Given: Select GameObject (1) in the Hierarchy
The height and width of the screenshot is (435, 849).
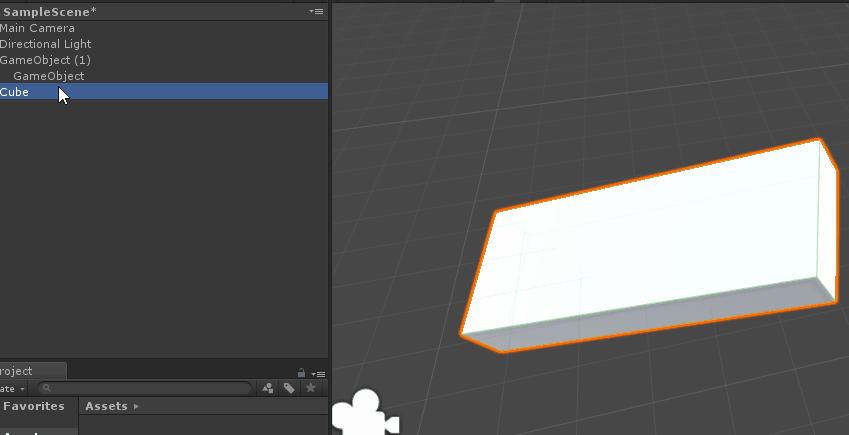Looking at the screenshot, I should click(x=164, y=60).
